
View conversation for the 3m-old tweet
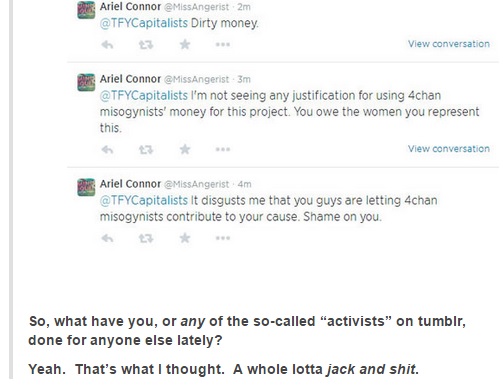click(449, 149)
